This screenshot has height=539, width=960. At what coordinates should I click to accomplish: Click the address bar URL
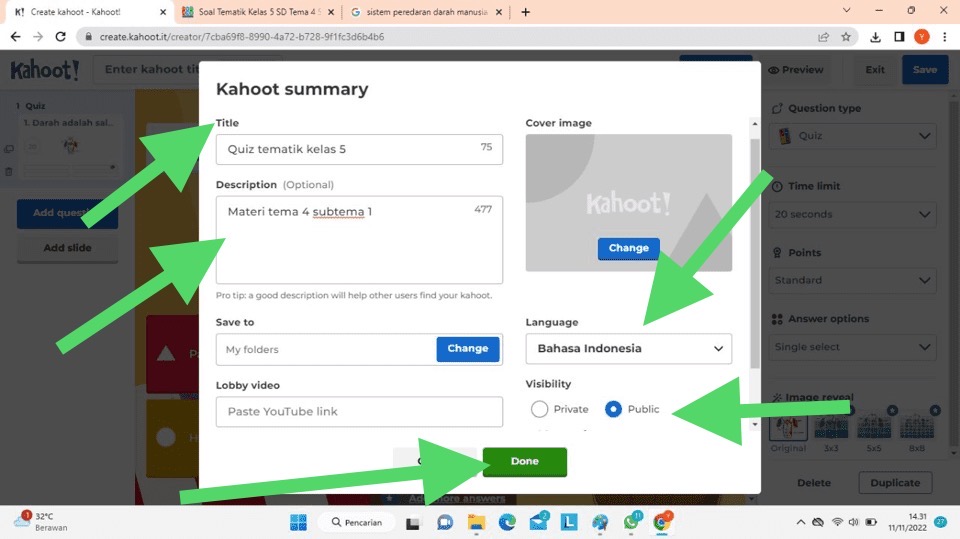coord(242,37)
